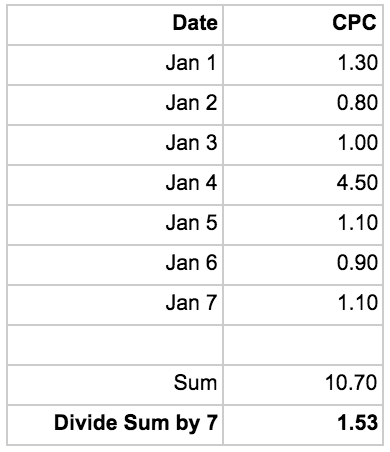Click the Jan 1 date cell
This screenshot has width=390, height=452.
[x=115, y=65]
